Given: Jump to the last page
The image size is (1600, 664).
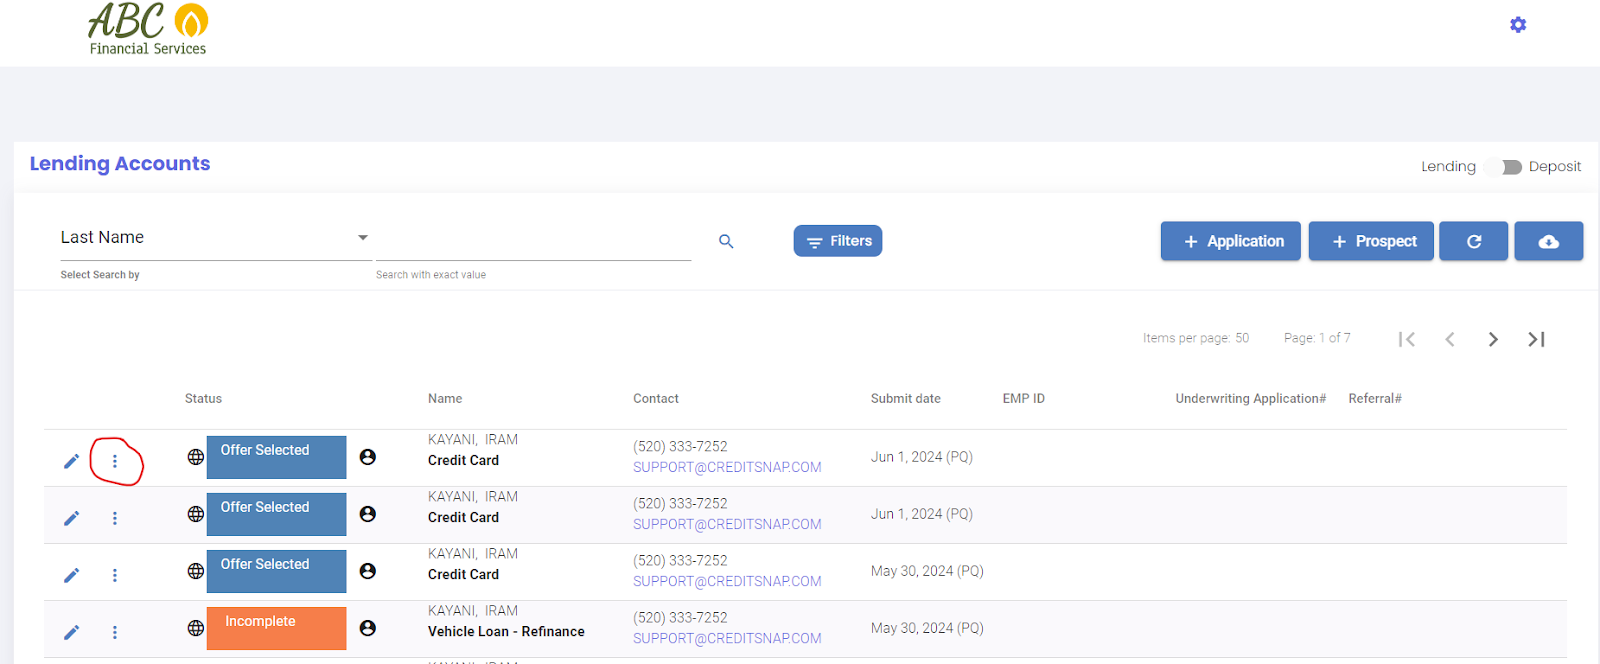Looking at the screenshot, I should point(1537,339).
